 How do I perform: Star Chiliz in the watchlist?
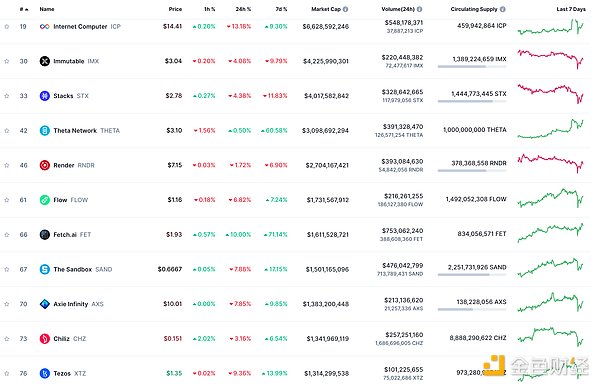click(7, 339)
